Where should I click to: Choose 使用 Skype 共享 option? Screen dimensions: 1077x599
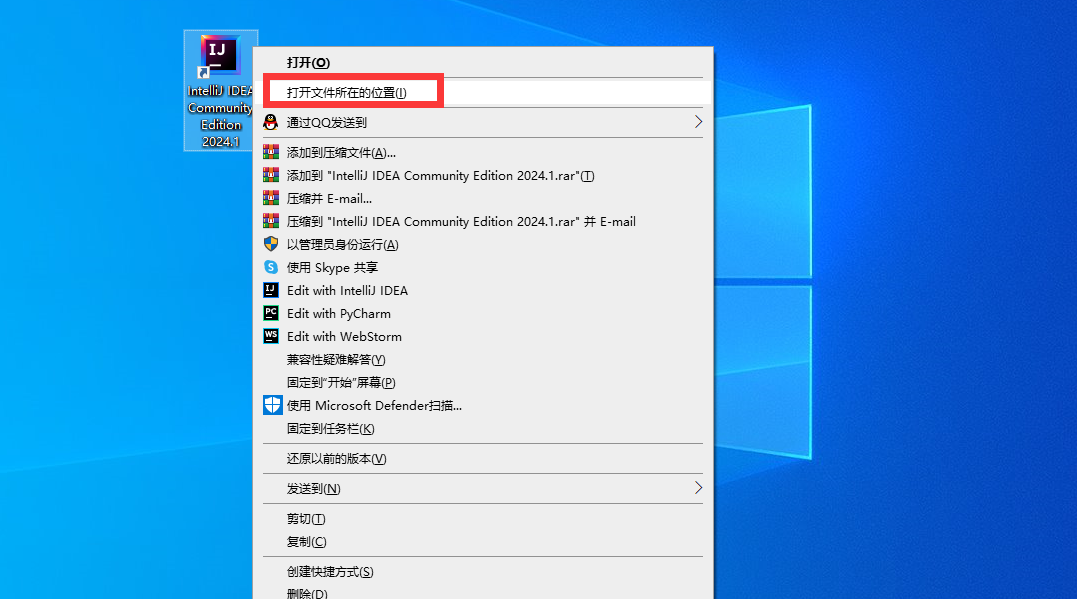[484, 267]
